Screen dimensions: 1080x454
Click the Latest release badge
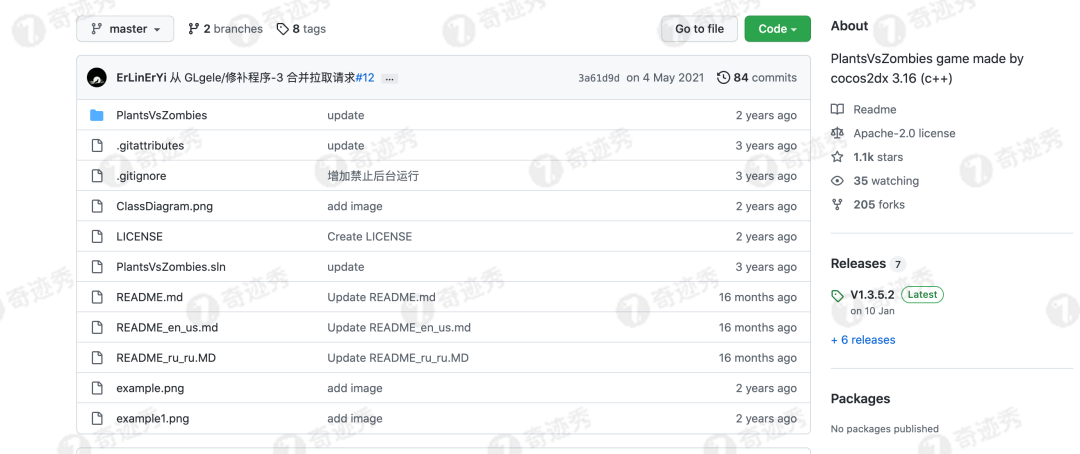point(922,294)
